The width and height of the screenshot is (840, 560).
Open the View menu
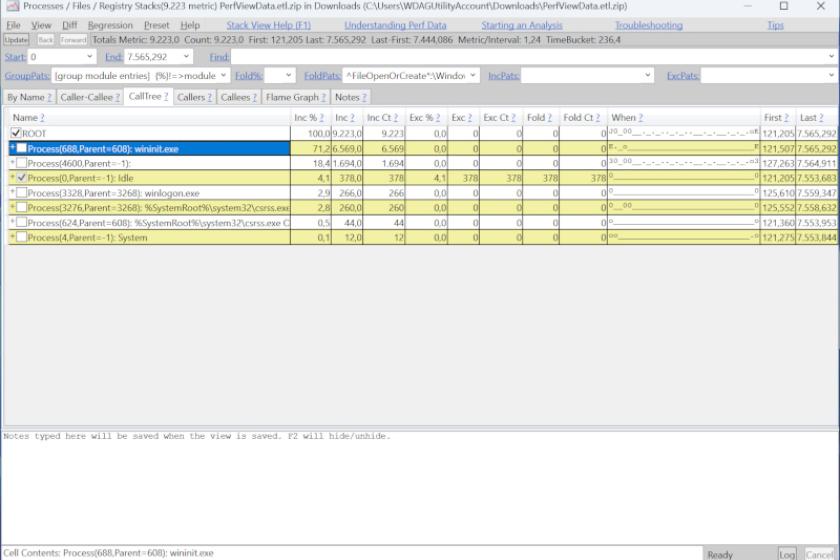(x=41, y=25)
